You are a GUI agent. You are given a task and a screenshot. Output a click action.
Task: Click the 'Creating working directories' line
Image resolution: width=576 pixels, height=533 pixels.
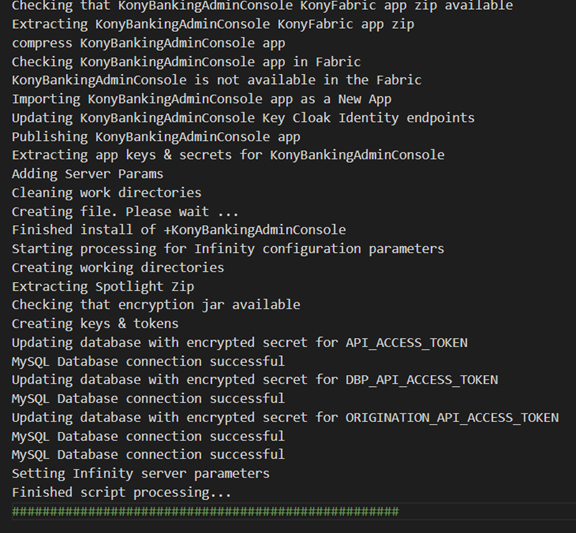[x=118, y=267]
